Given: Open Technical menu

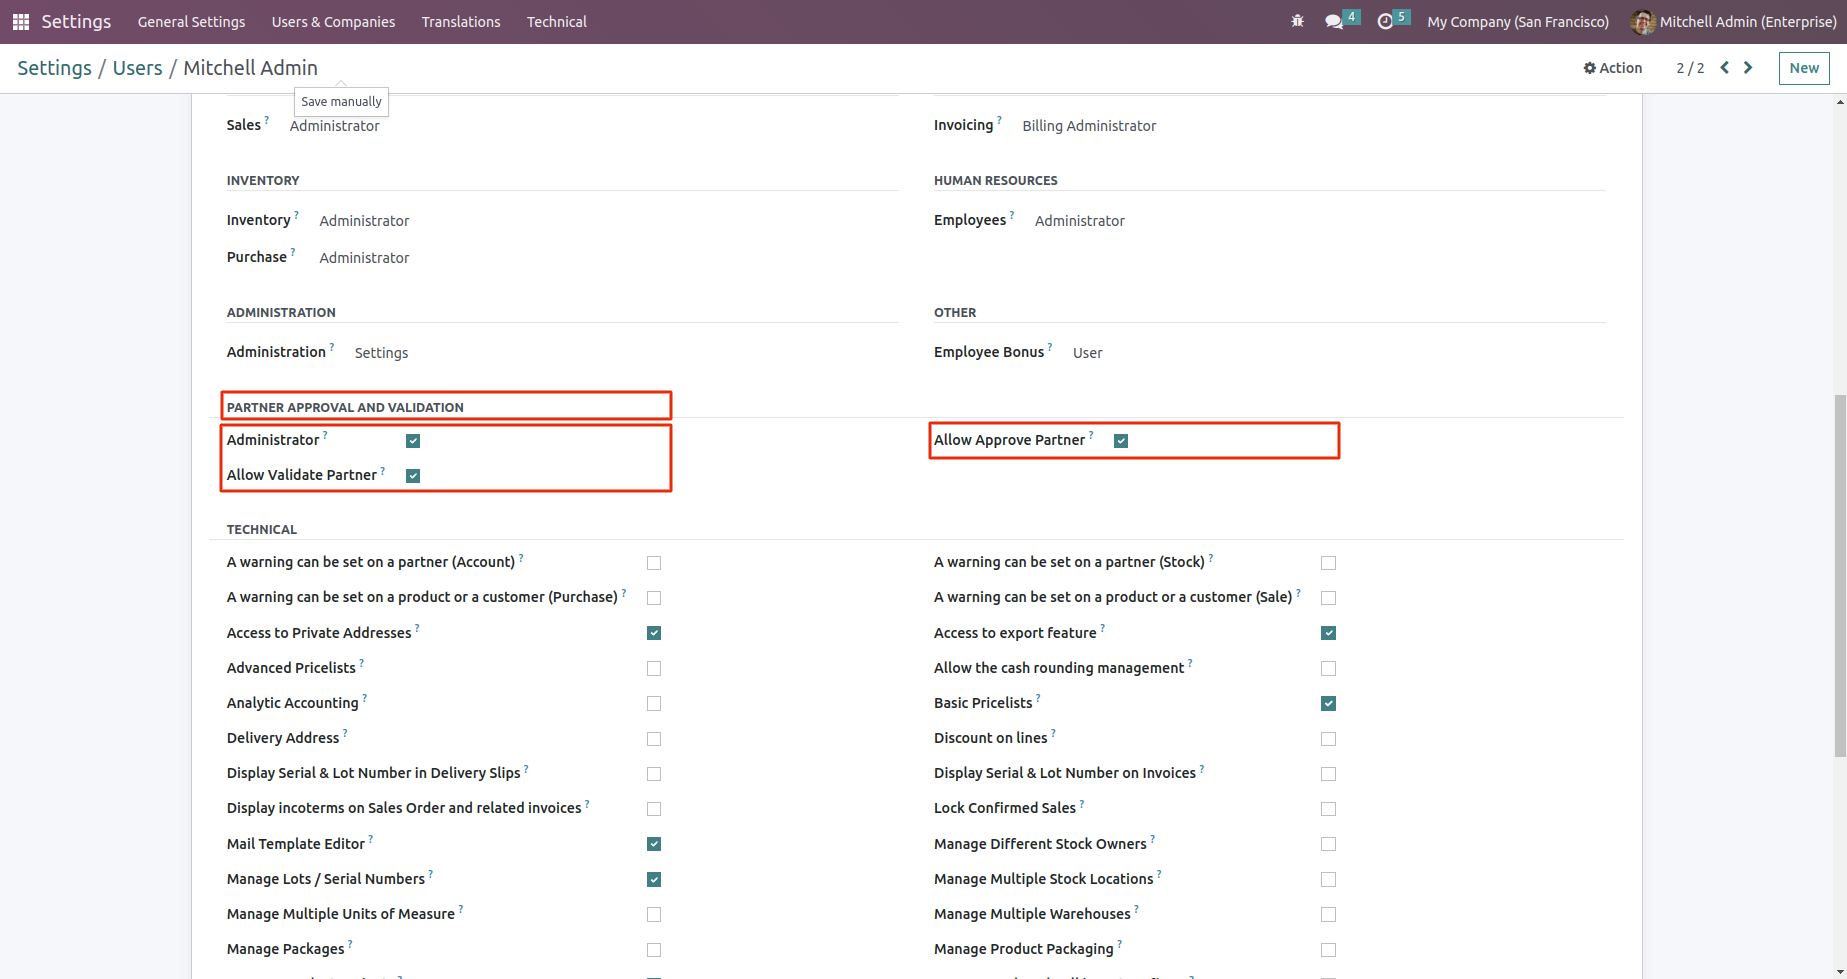Looking at the screenshot, I should tap(557, 22).
